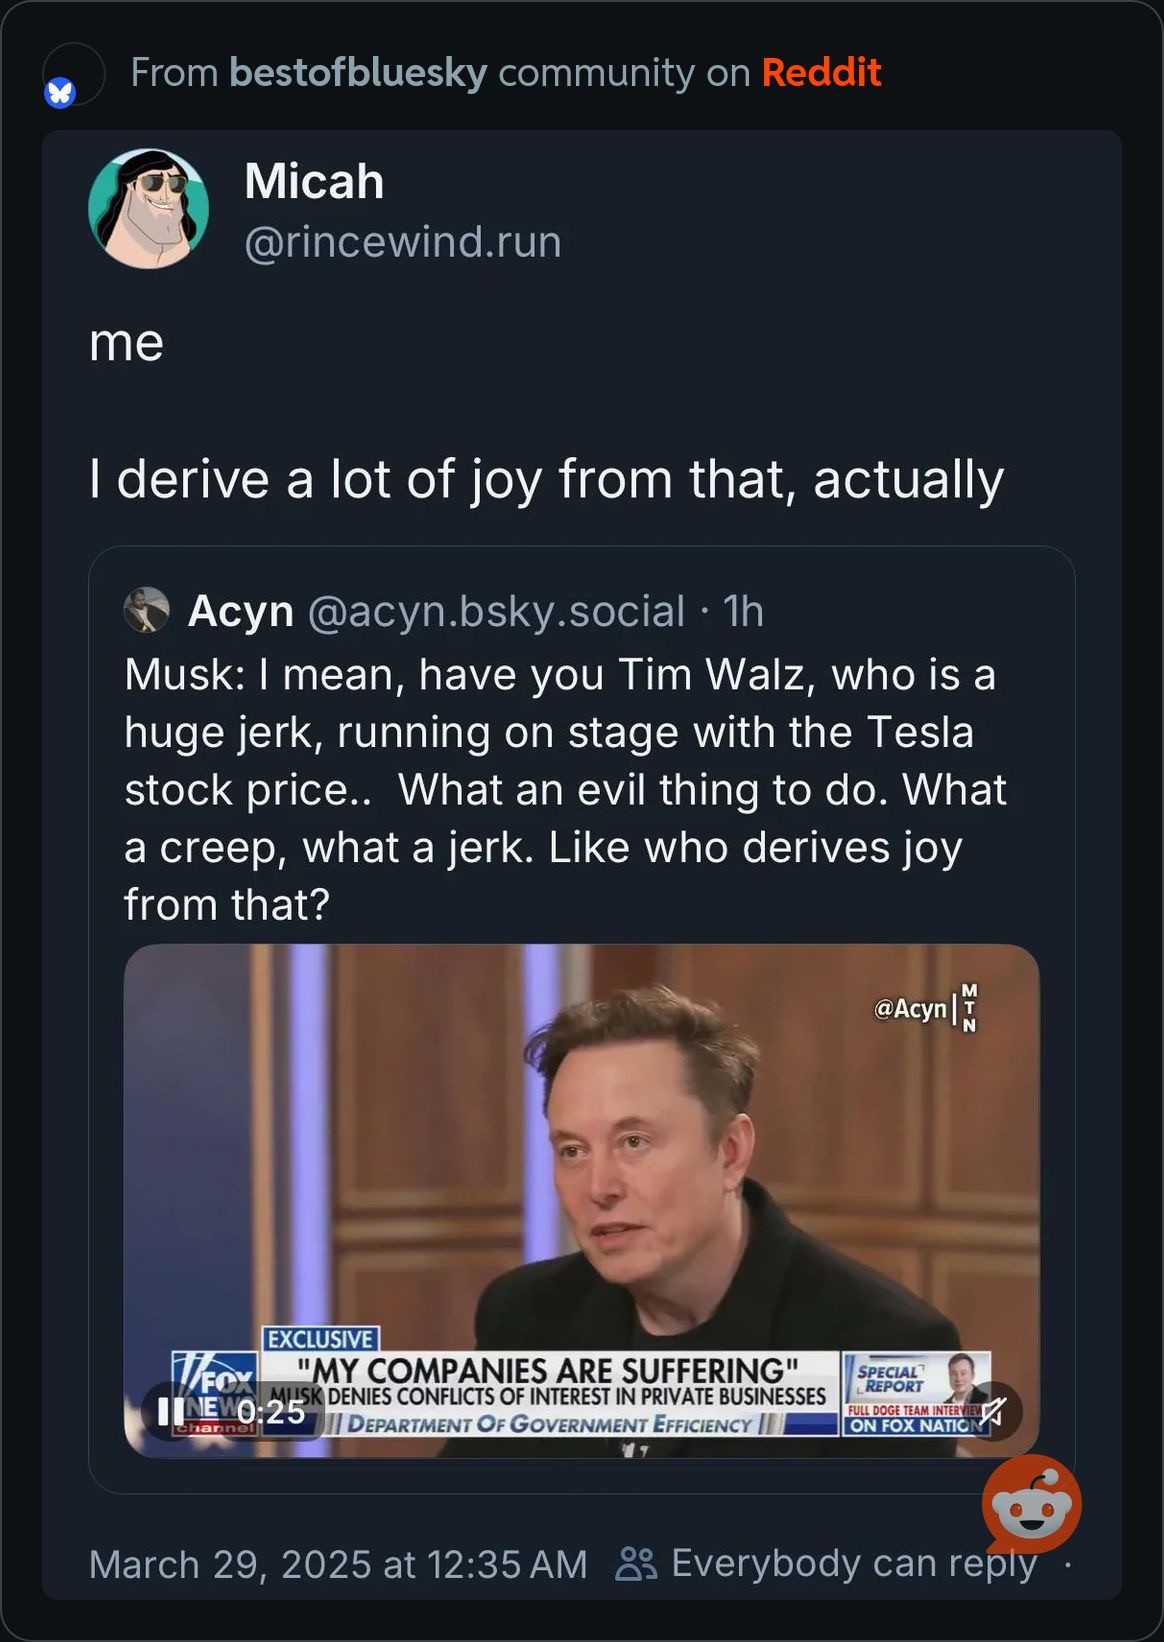
Task: Visit the @rincewind.run handle
Action: (402, 242)
